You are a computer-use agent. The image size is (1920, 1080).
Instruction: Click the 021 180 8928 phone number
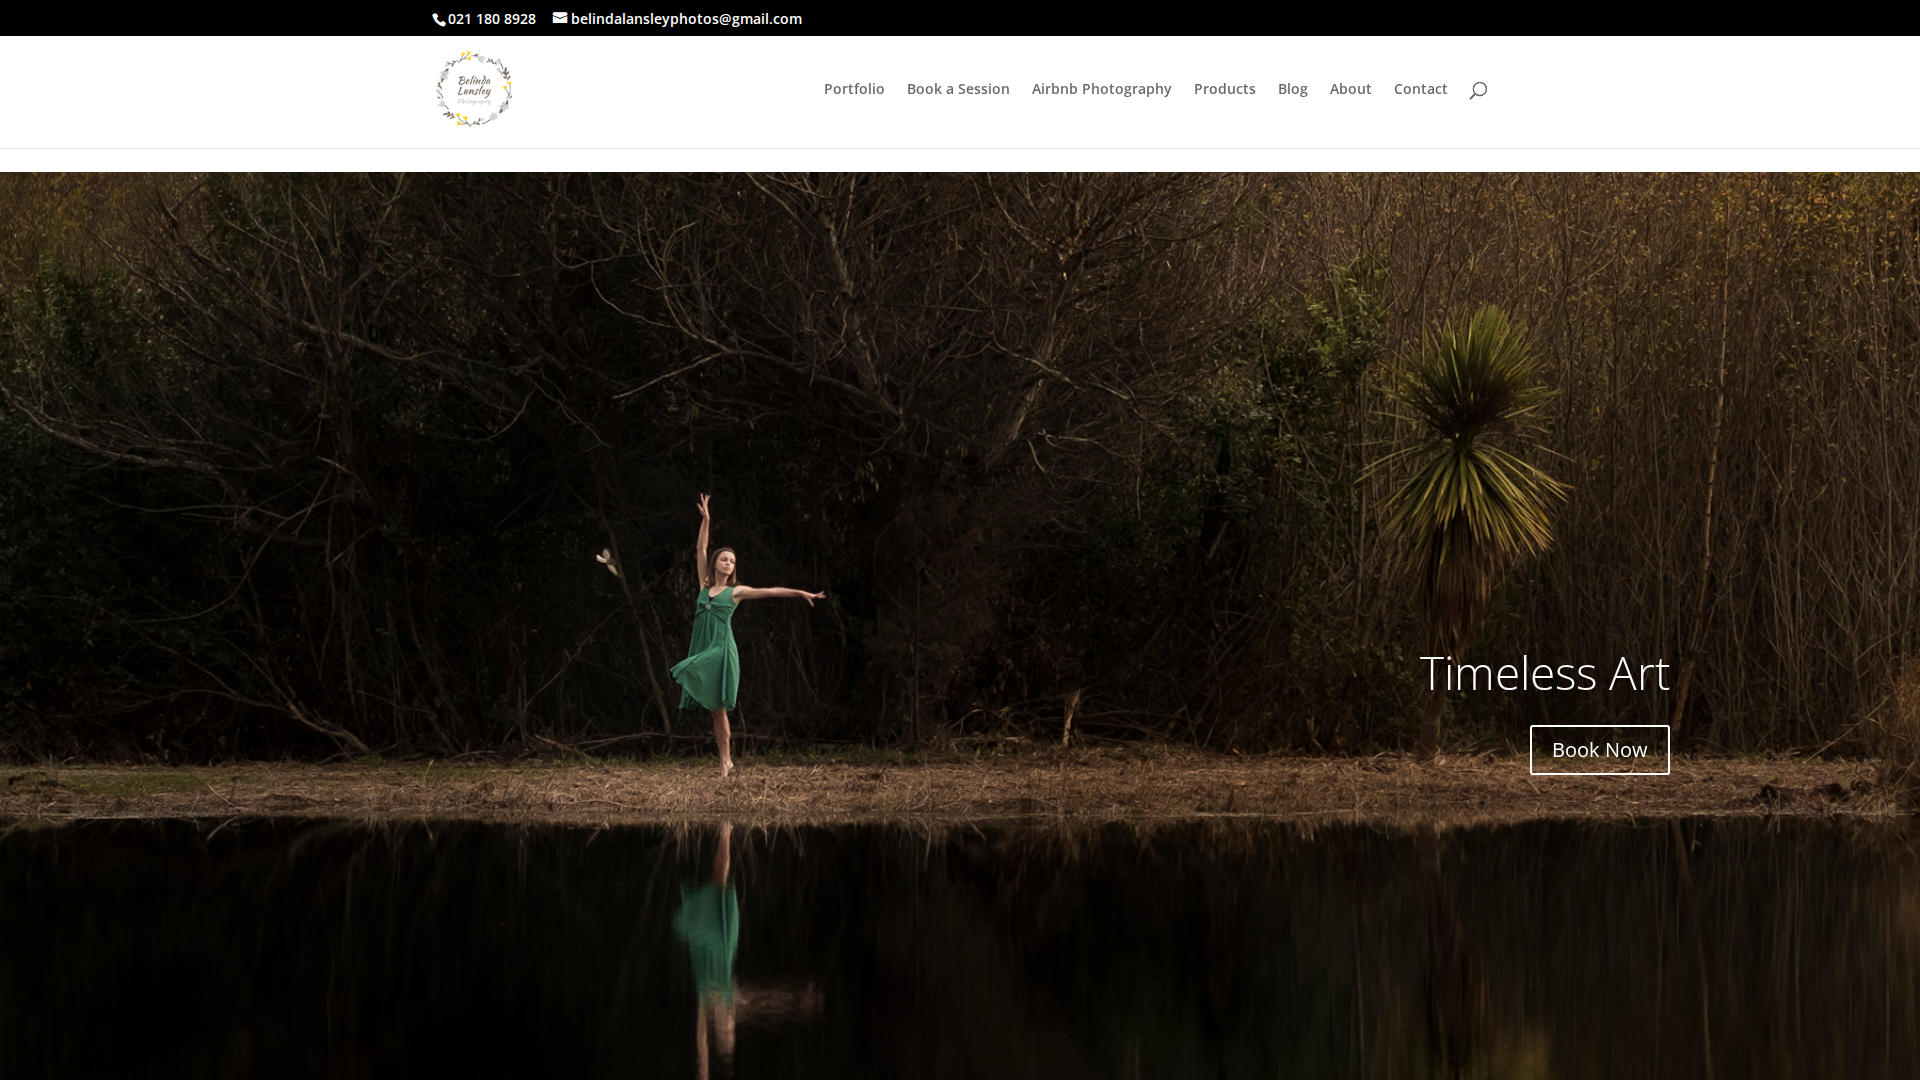pyautogui.click(x=491, y=18)
